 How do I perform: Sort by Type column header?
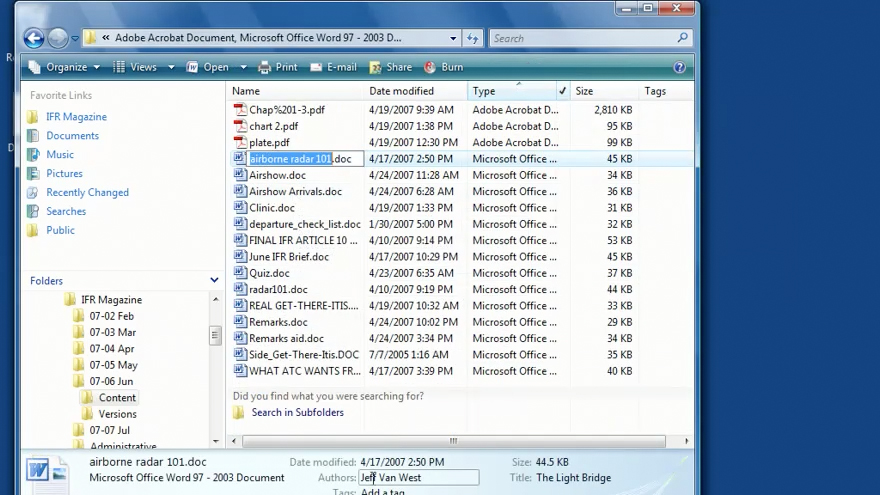[484, 91]
